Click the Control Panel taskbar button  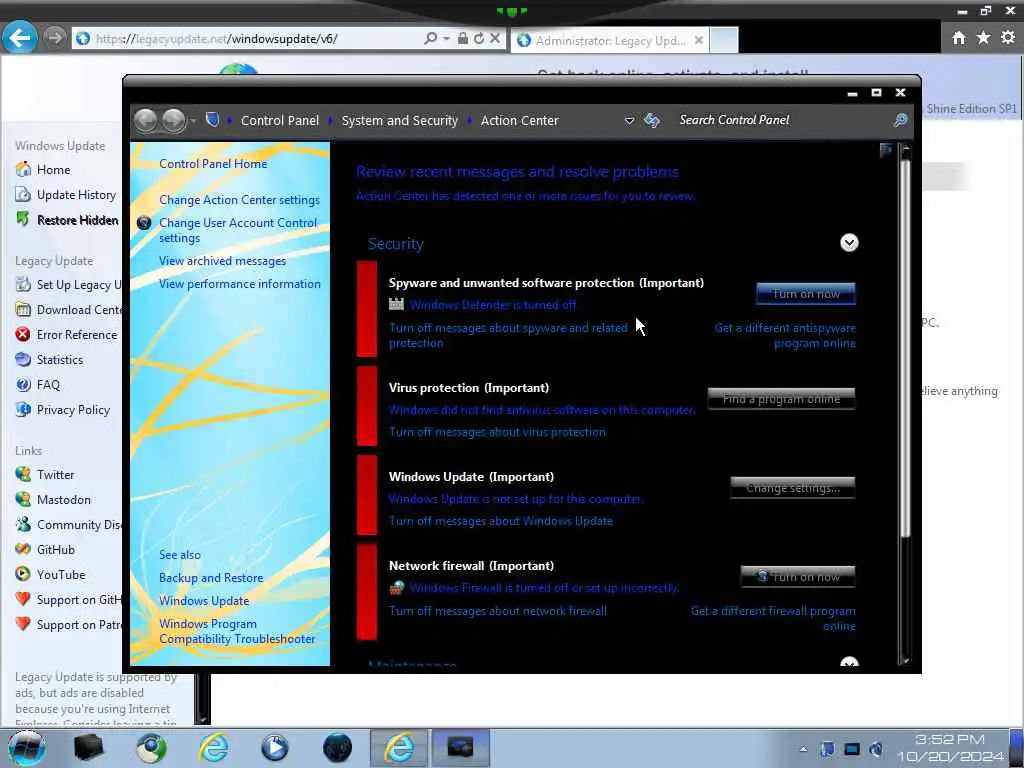(x=460, y=748)
